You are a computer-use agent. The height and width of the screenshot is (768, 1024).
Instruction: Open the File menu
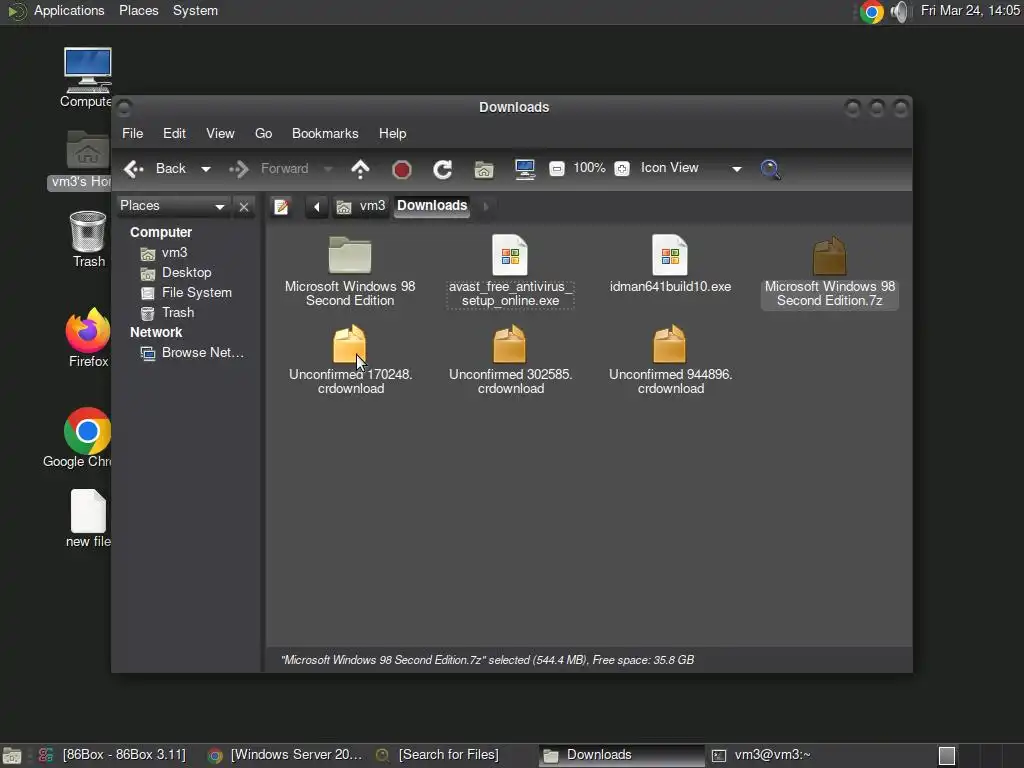[133, 133]
